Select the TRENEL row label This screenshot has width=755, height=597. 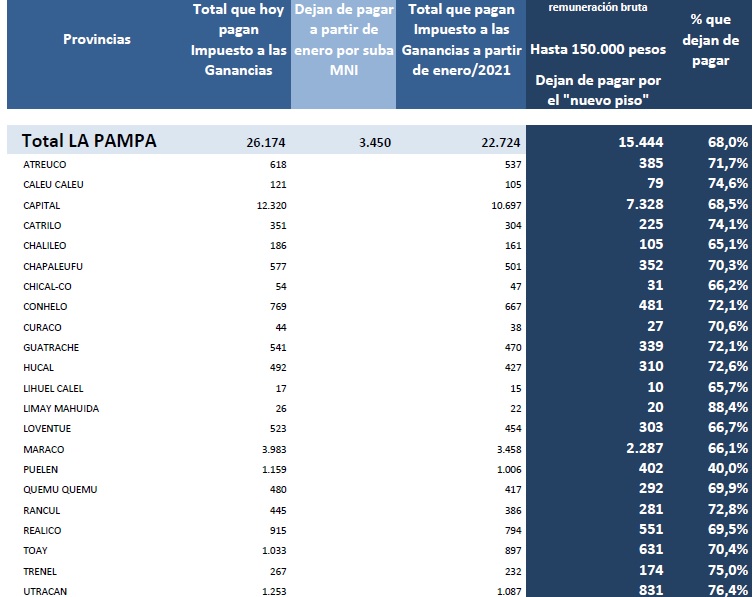click(x=40, y=572)
